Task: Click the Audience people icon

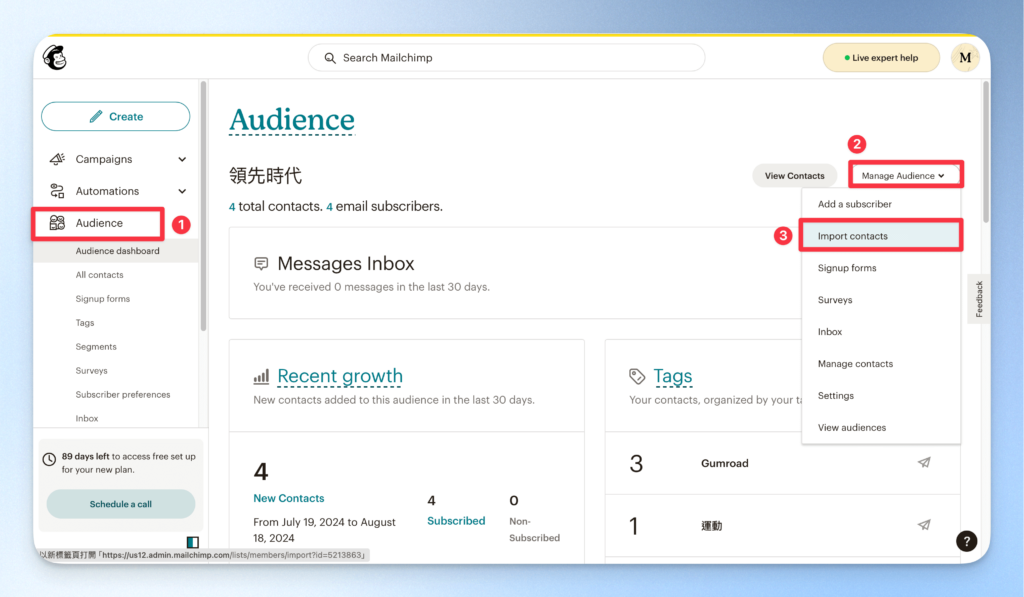Action: pos(57,223)
